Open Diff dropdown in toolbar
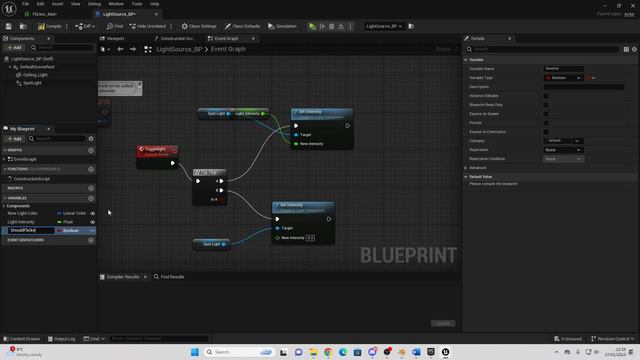 point(85,26)
